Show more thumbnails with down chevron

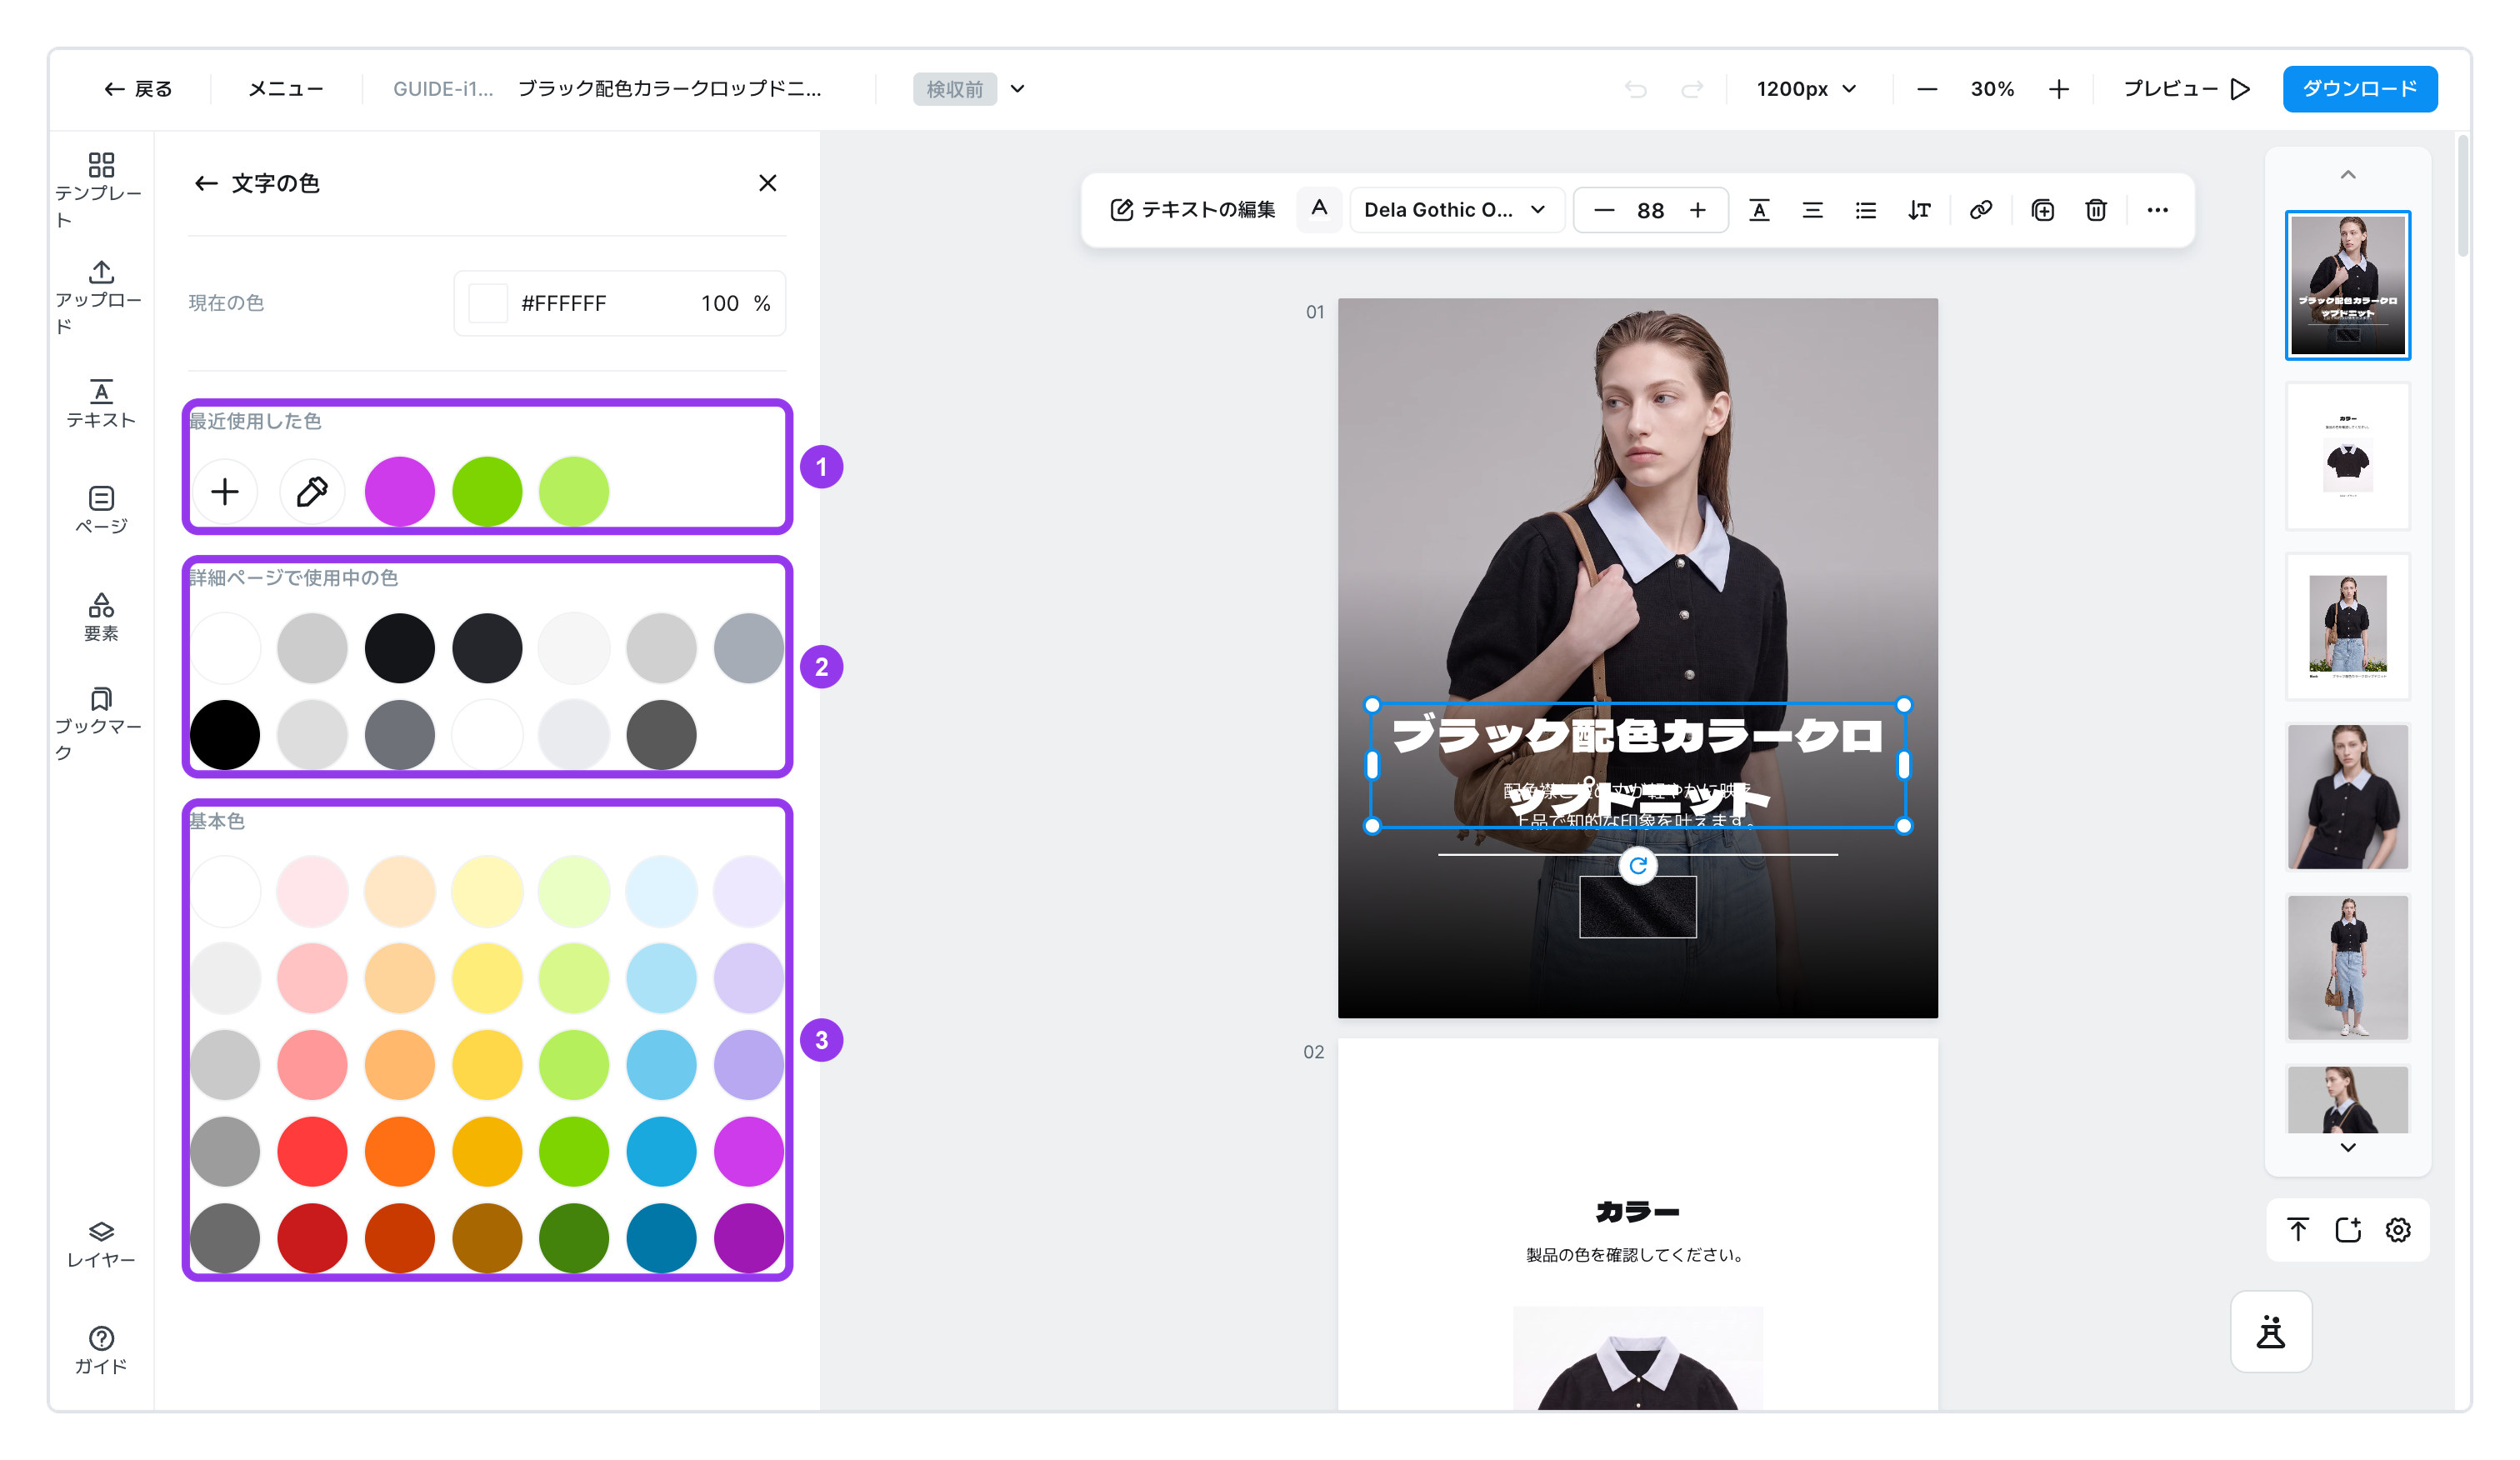coord(2348,1147)
